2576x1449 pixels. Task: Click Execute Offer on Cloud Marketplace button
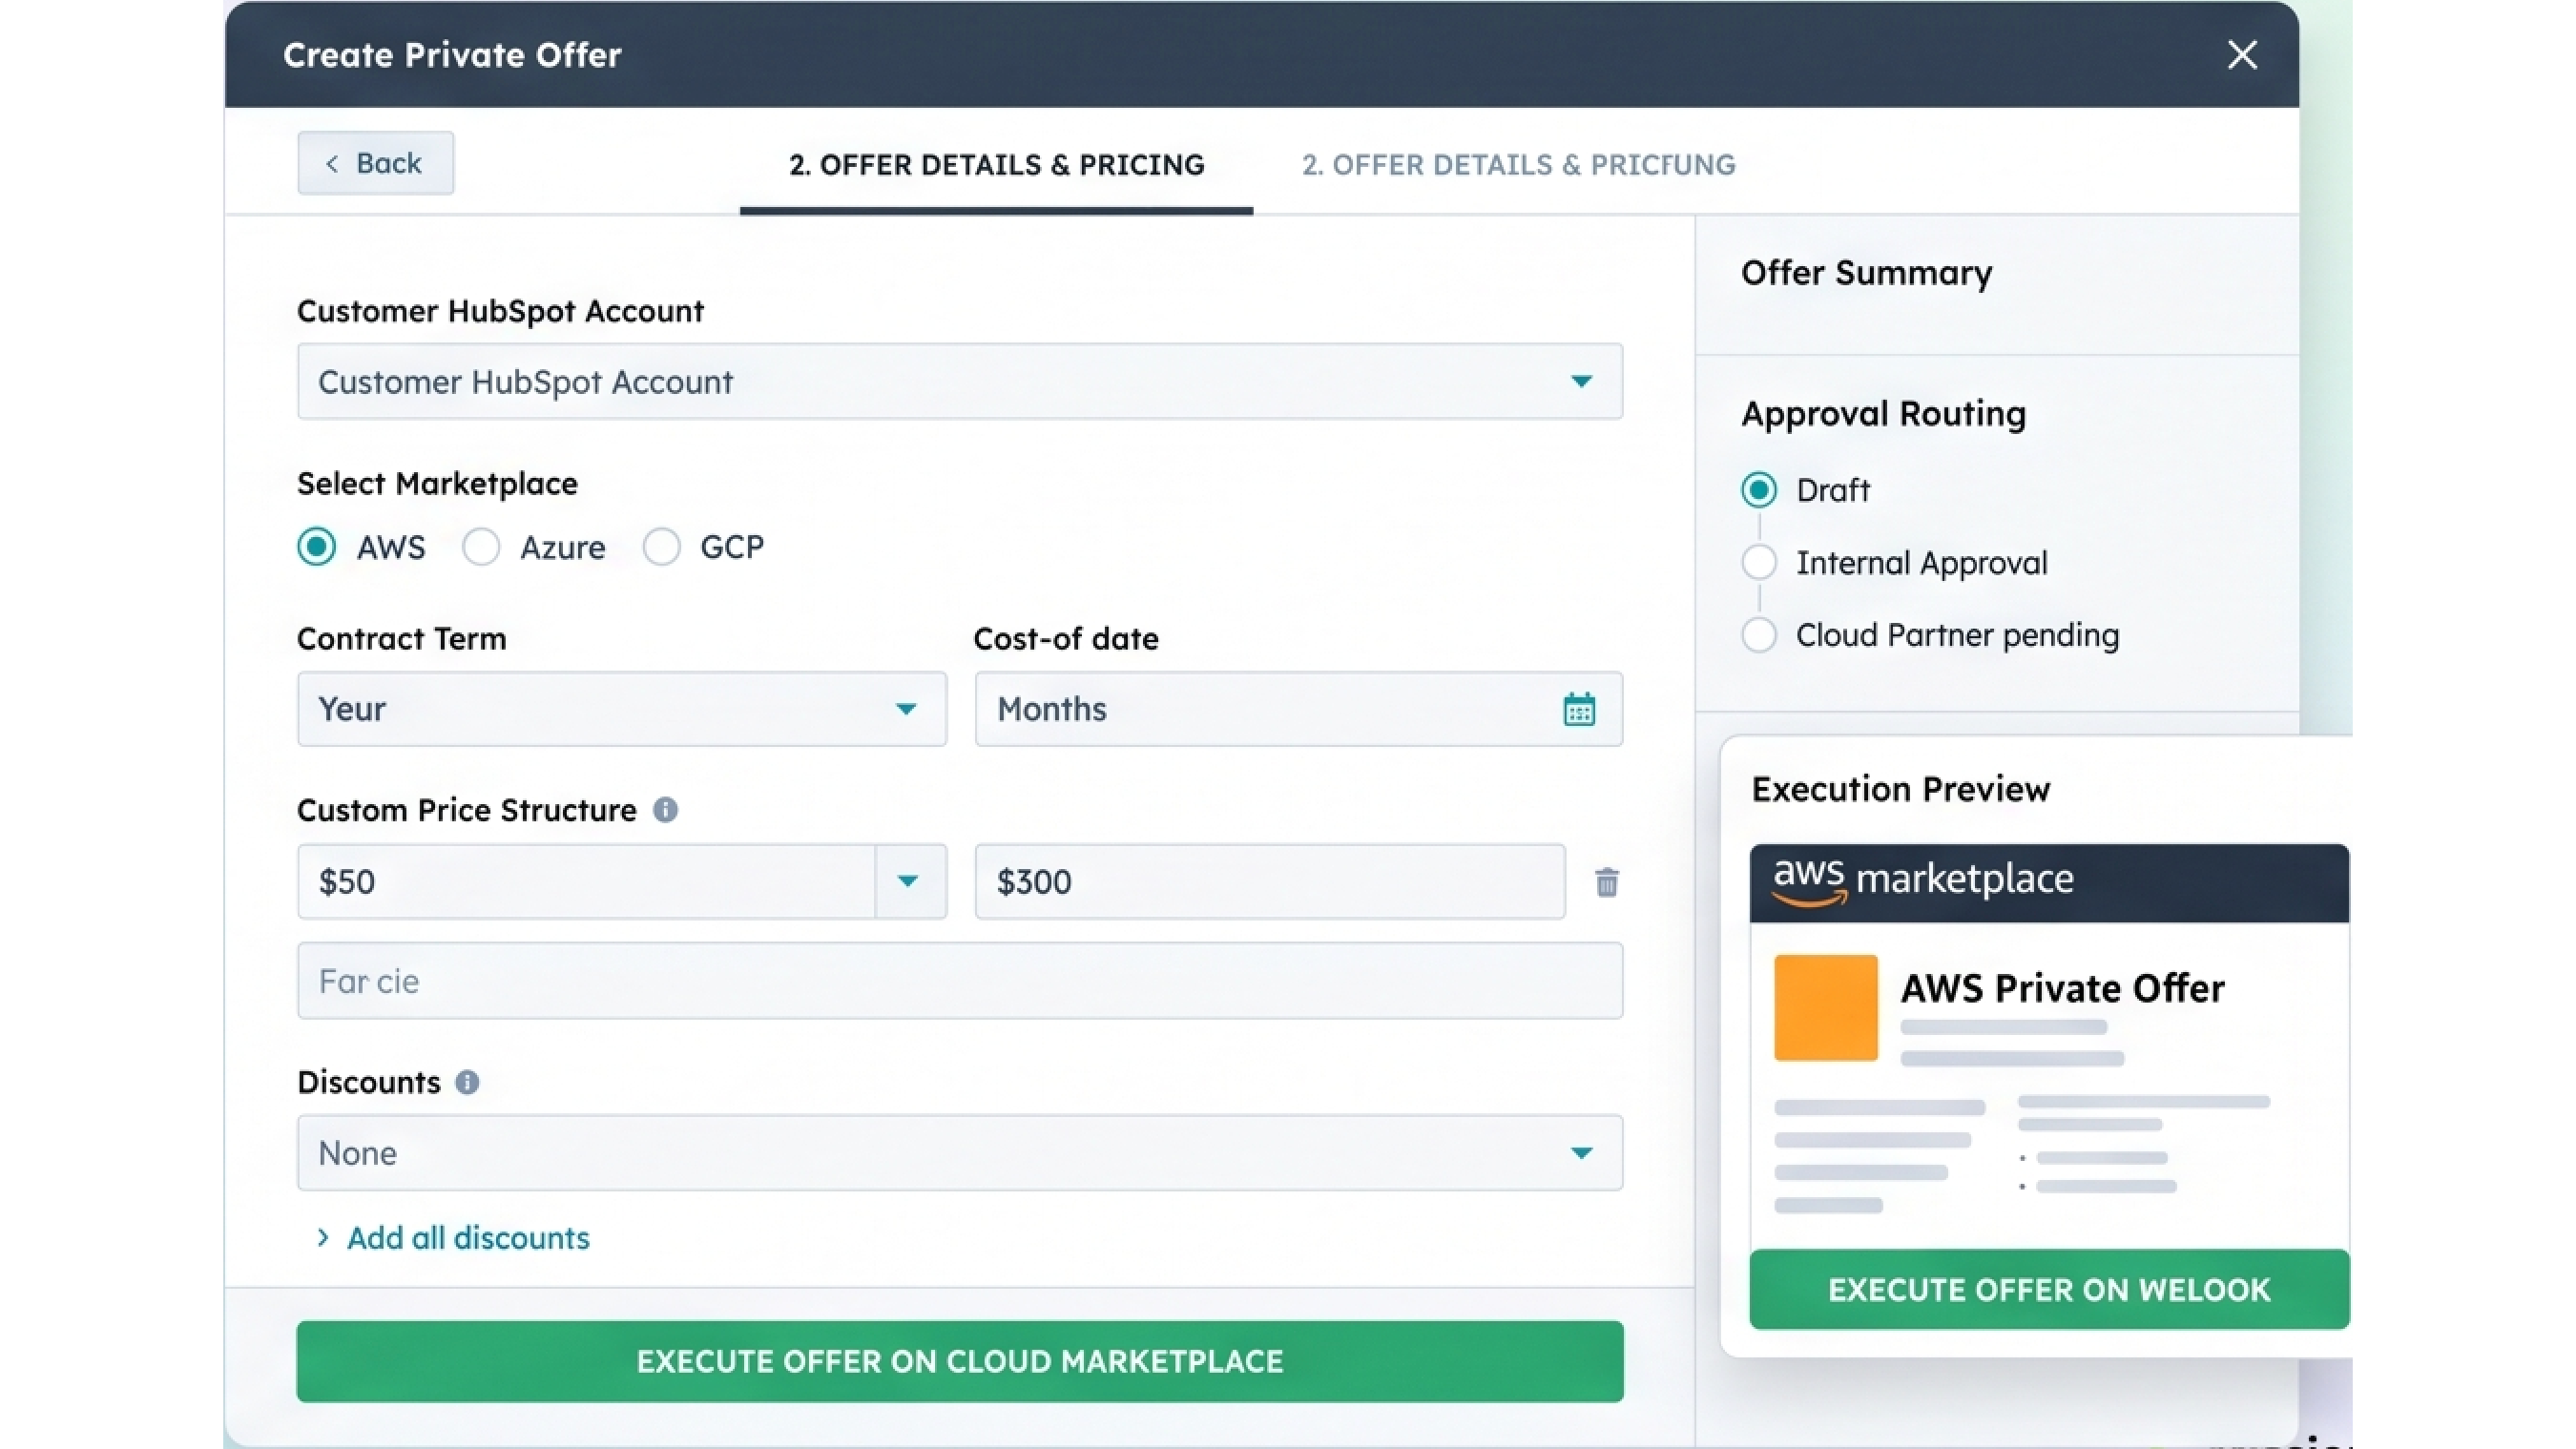(x=960, y=1361)
